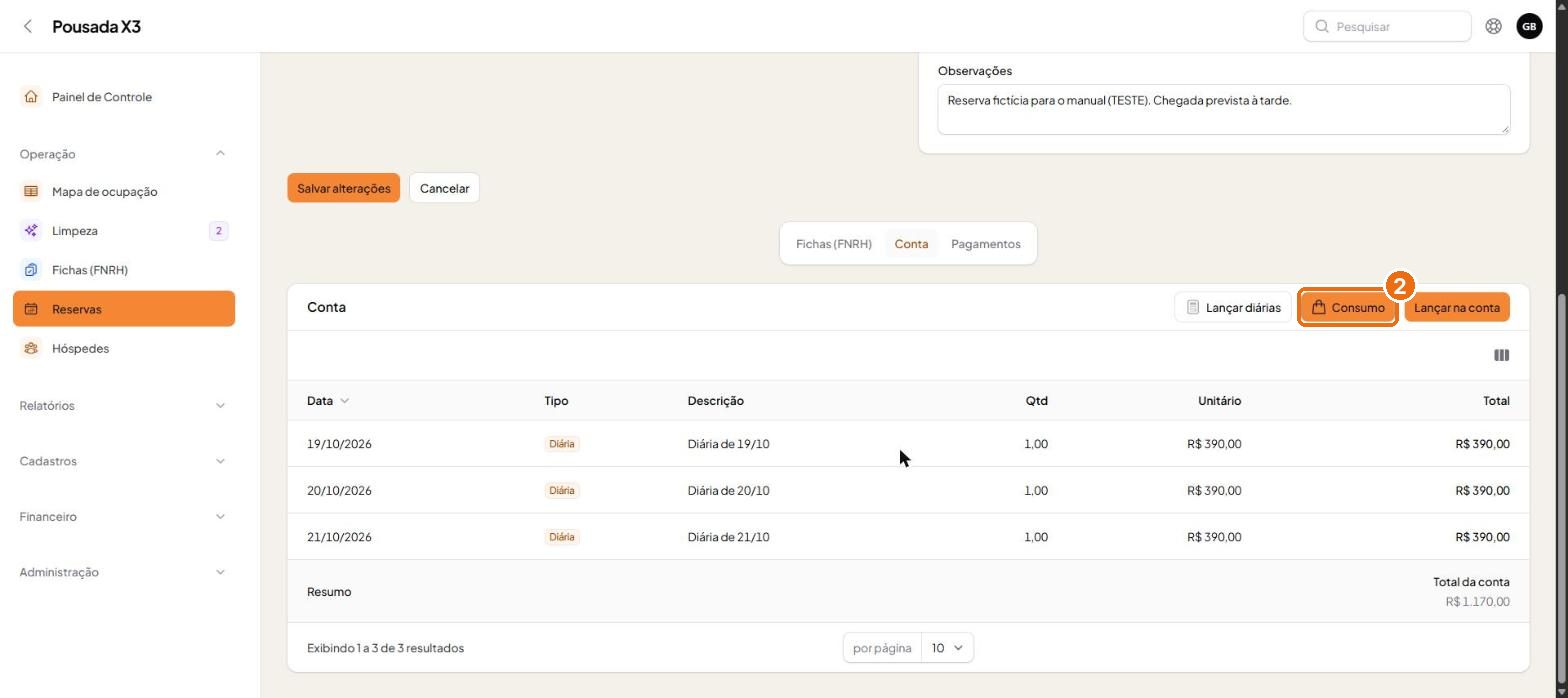Viewport: 1568px width, 698px height.
Task: Select the Conta tab
Action: click(911, 244)
